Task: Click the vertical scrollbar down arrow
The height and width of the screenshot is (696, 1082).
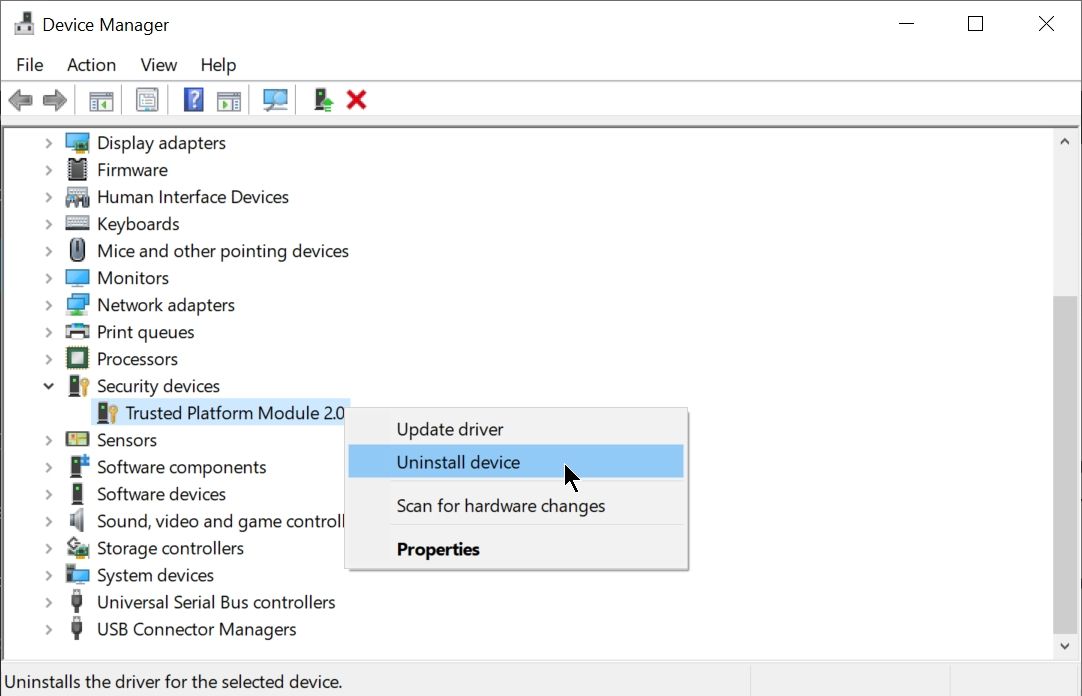Action: coord(1066,646)
